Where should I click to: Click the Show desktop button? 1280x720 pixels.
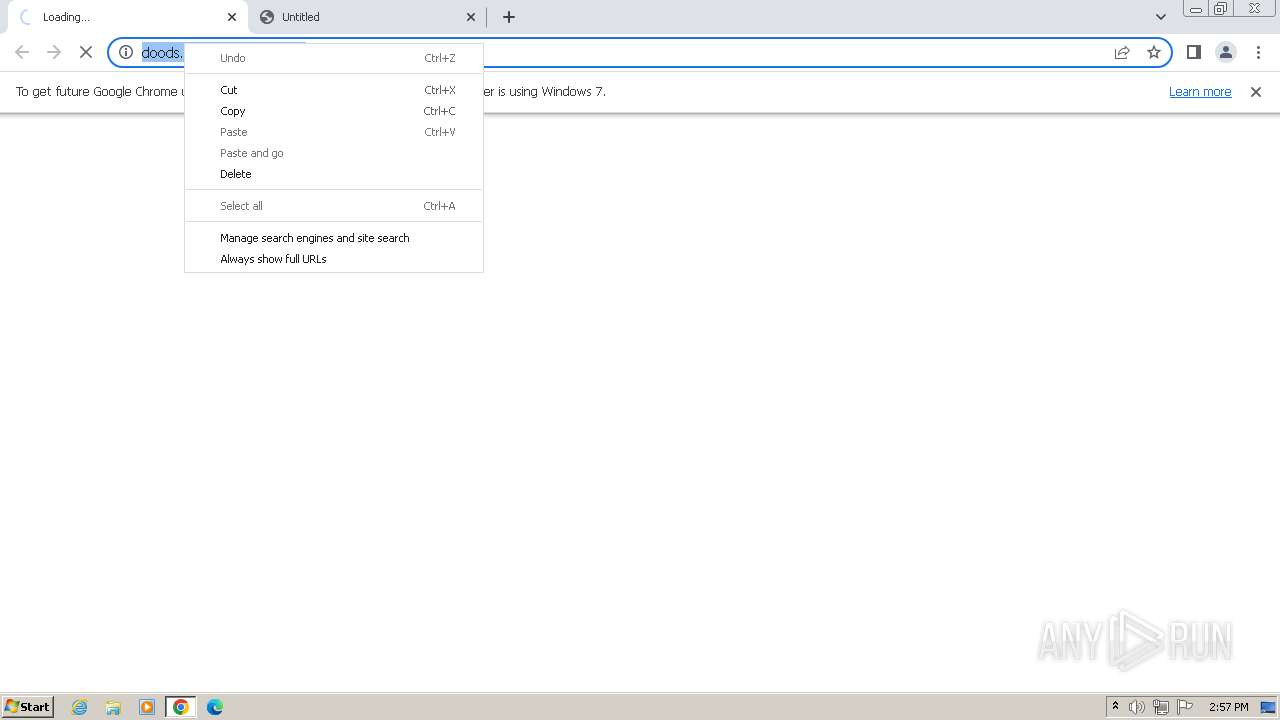point(1270,707)
